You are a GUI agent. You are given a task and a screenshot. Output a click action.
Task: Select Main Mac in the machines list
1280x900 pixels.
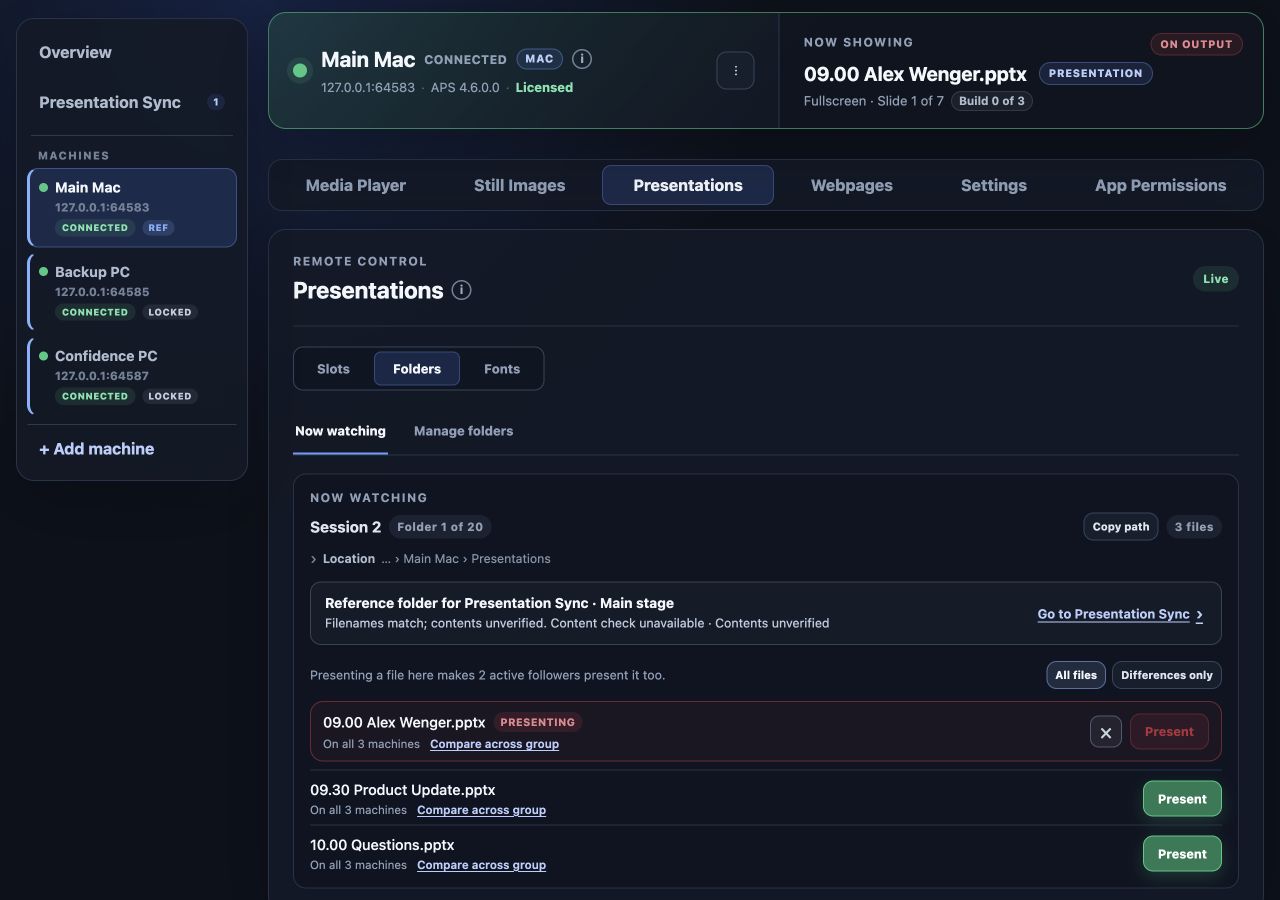(x=132, y=207)
